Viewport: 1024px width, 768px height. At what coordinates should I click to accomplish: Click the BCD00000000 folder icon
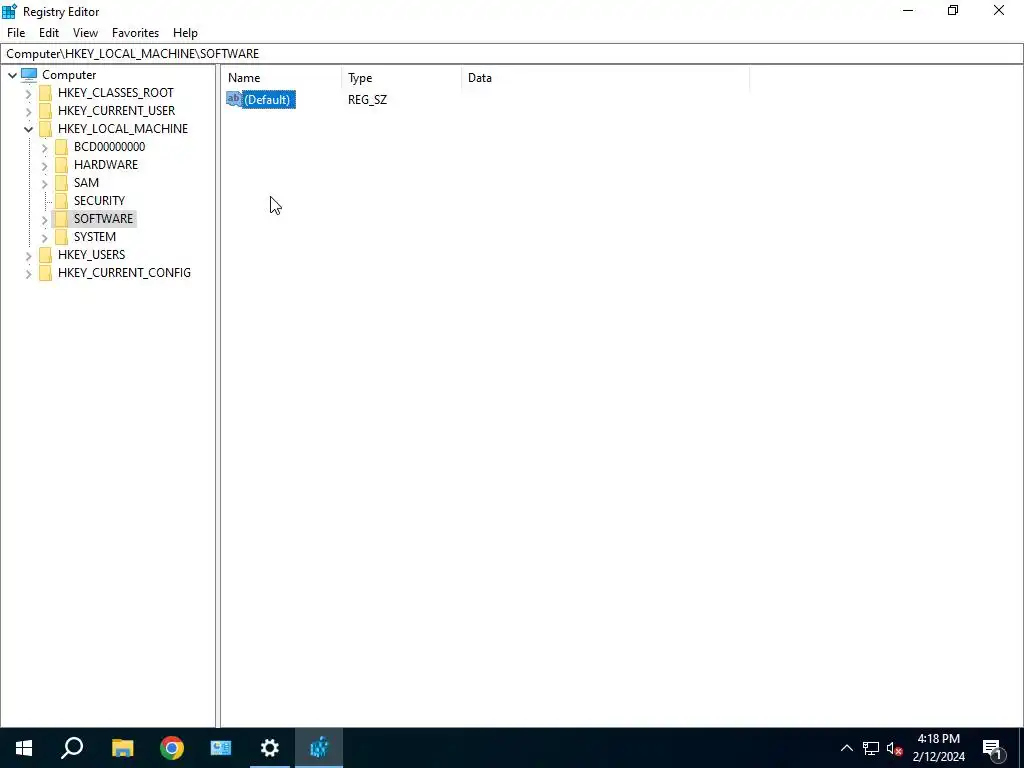pos(61,147)
